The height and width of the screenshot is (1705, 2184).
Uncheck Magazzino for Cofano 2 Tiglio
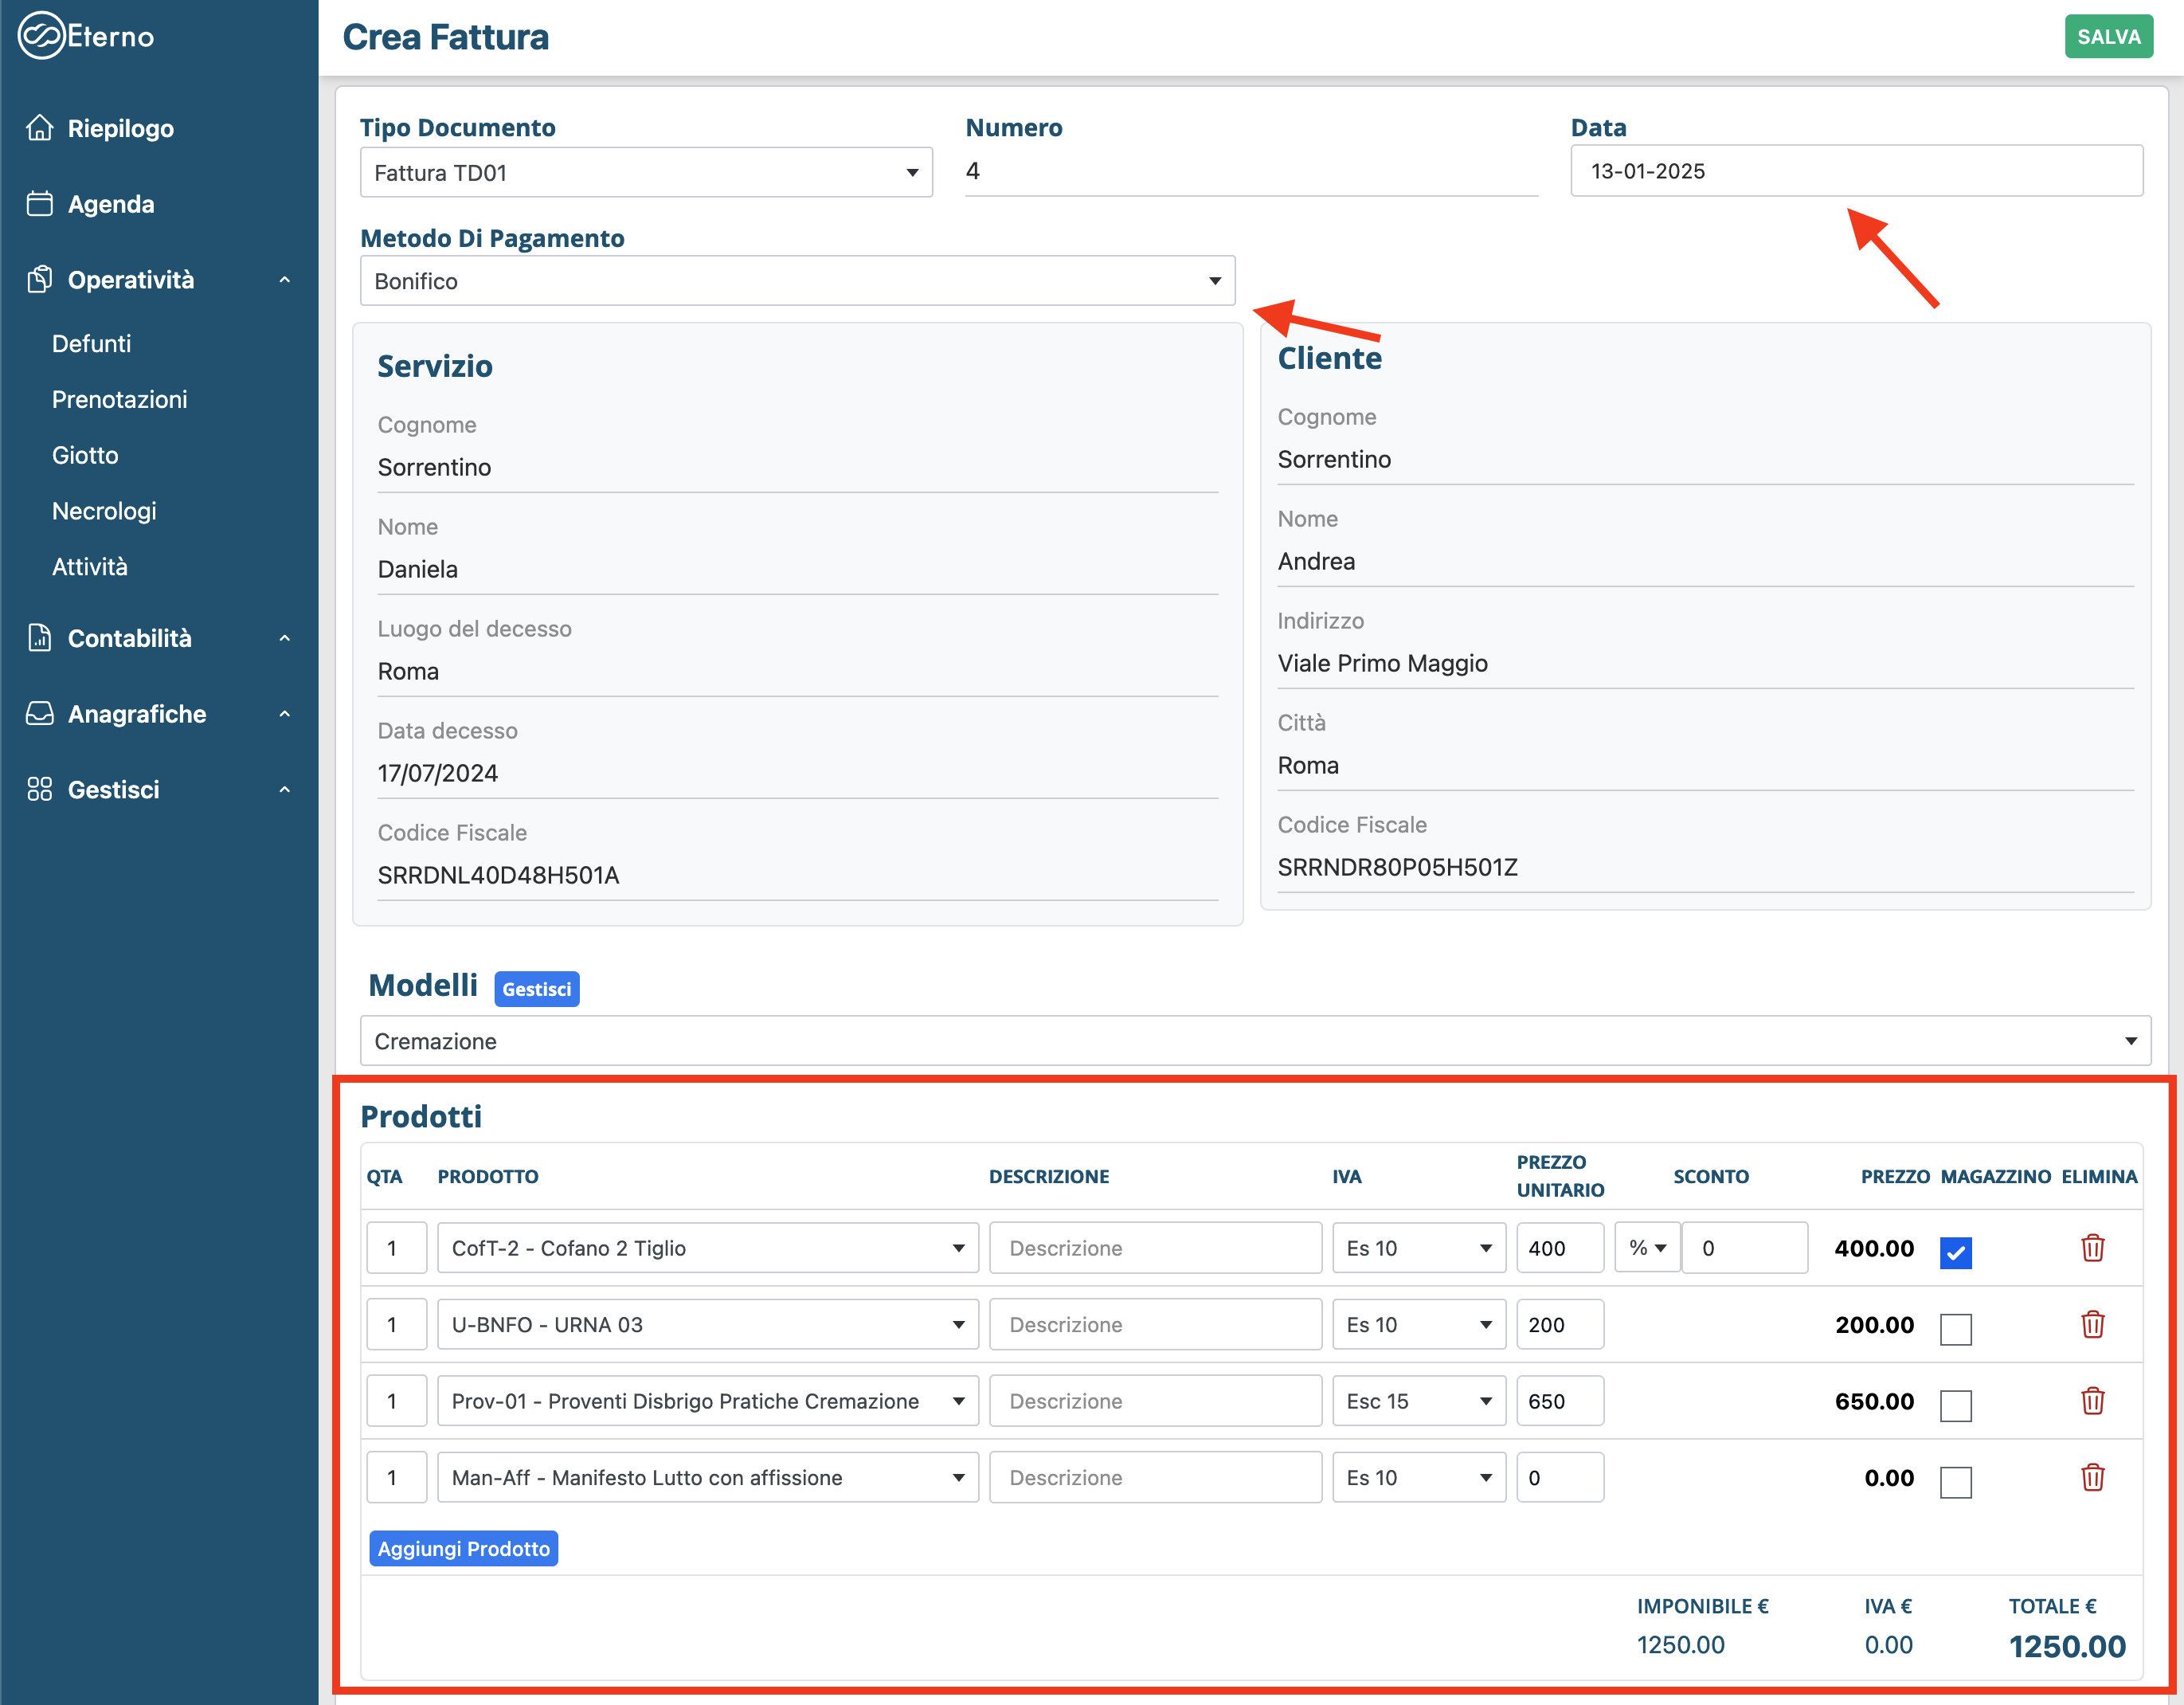(1955, 1252)
